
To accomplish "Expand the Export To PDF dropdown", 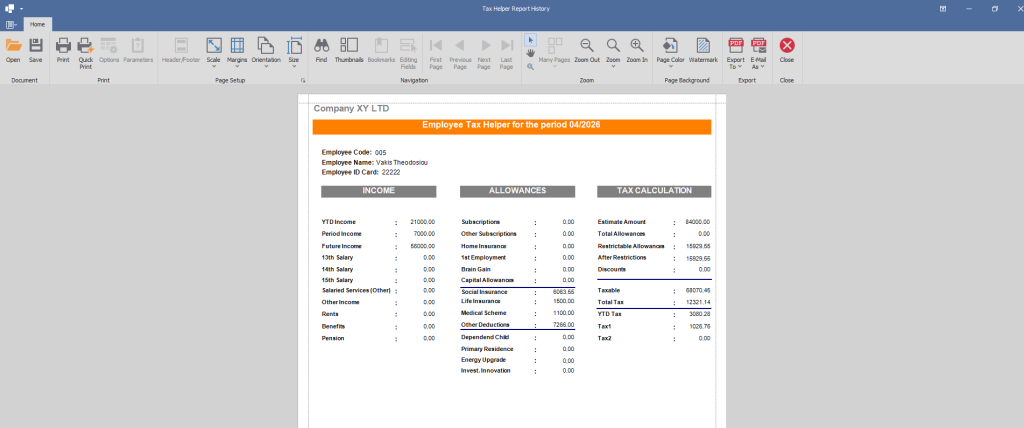I will pyautogui.click(x=735, y=53).
